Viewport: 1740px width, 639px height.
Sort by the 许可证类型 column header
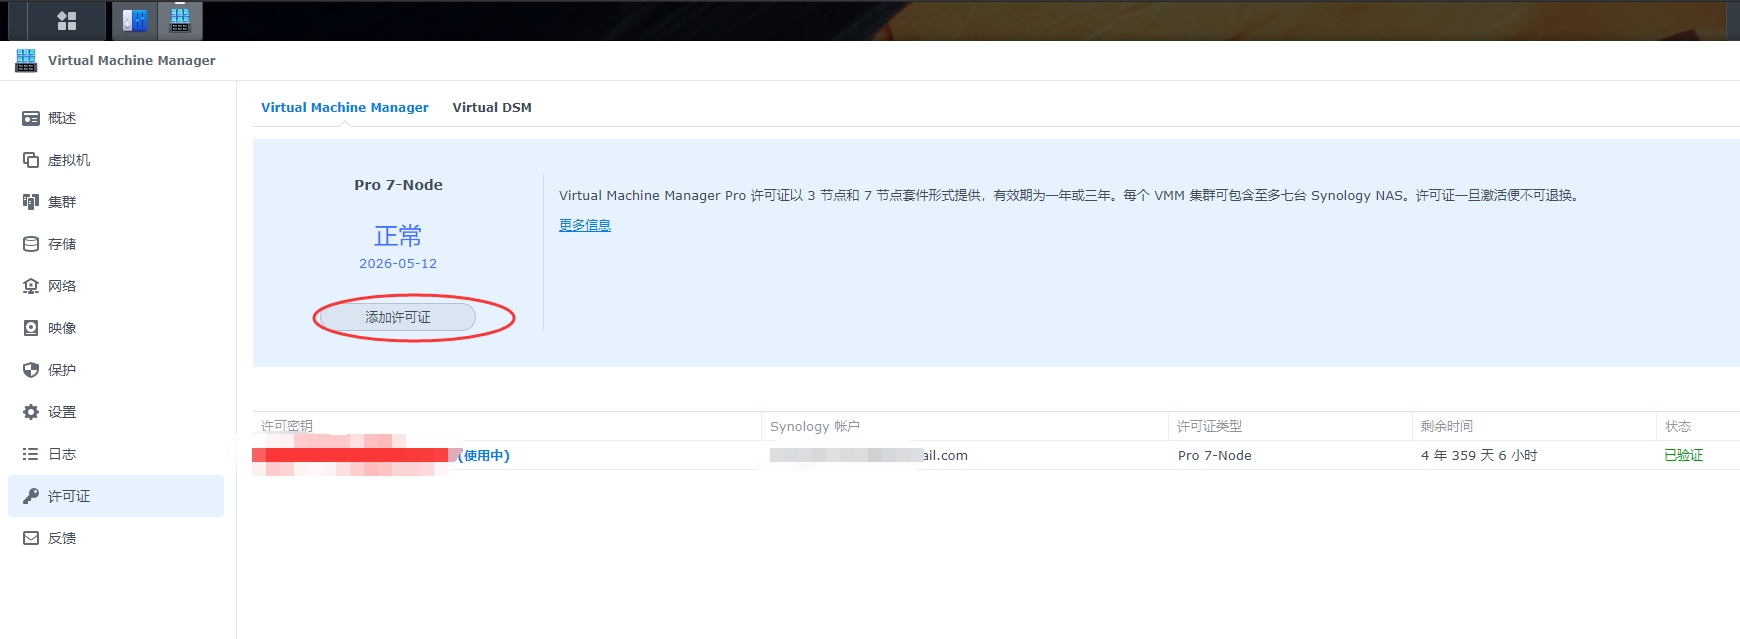click(x=1290, y=426)
